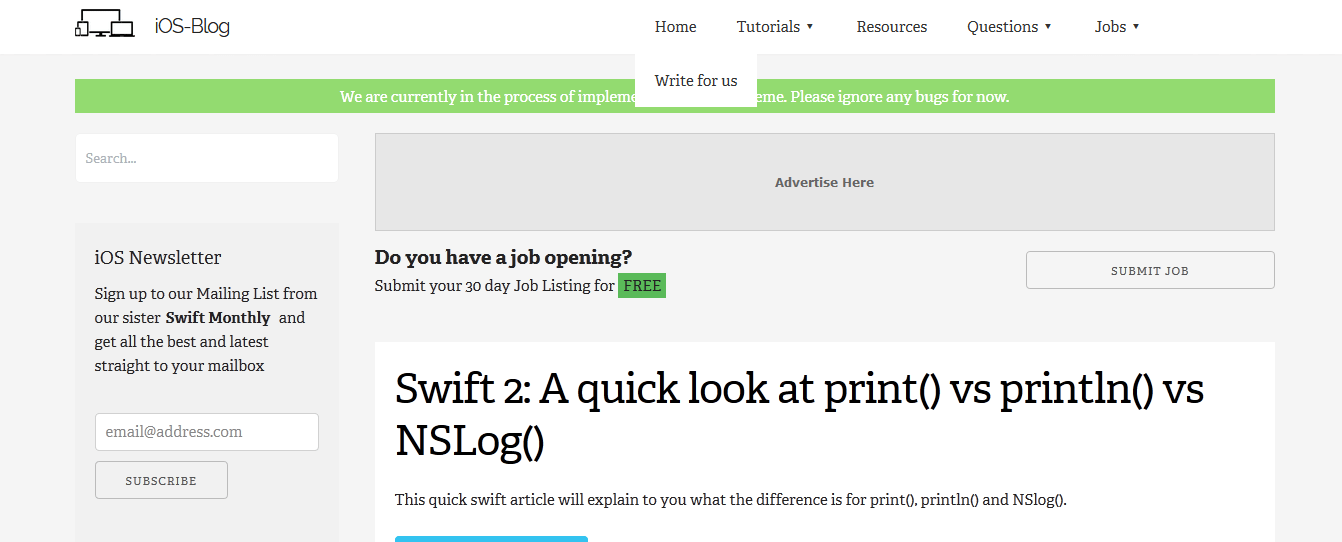Open the iOS-Blog site title link
This screenshot has height=542, width=1342.
192,27
